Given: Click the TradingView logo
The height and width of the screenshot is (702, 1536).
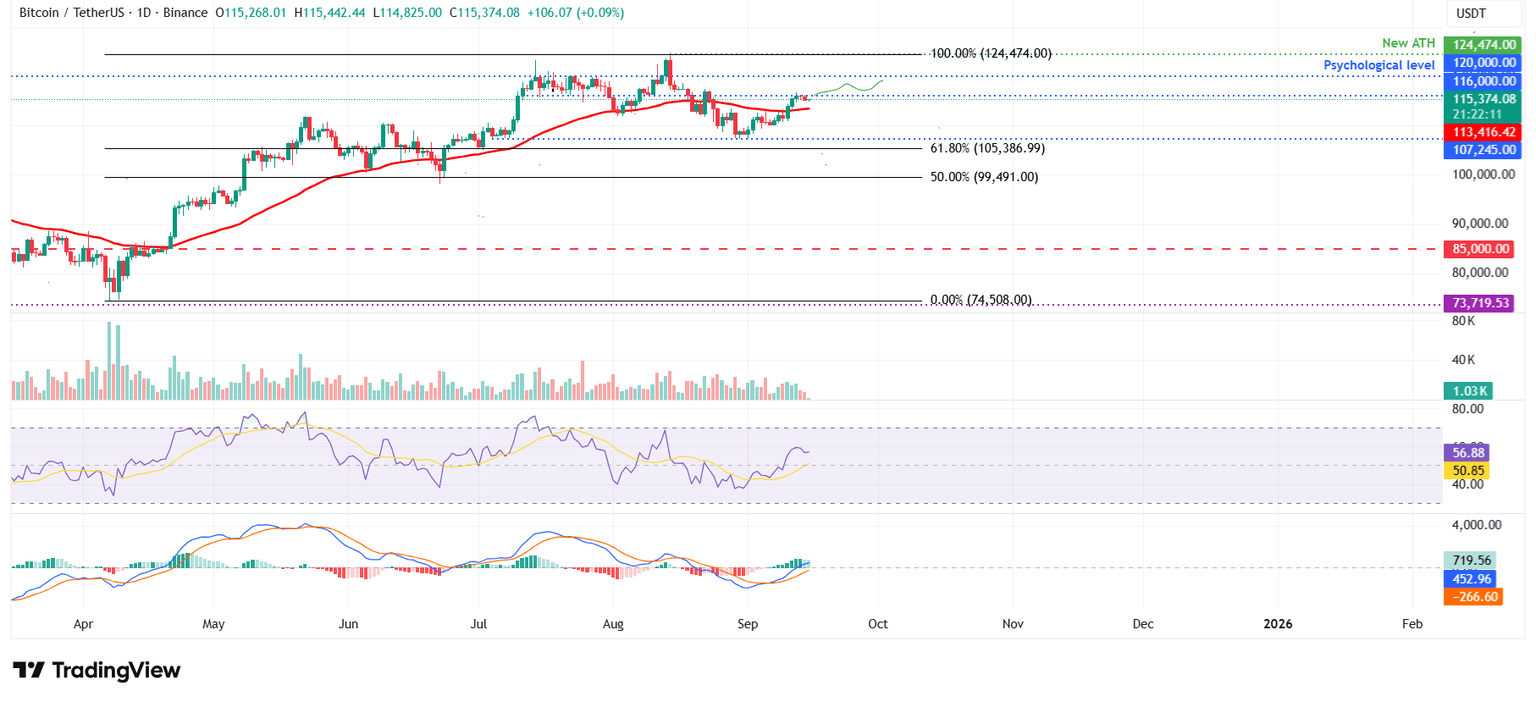Looking at the screenshot, I should pyautogui.click(x=94, y=670).
